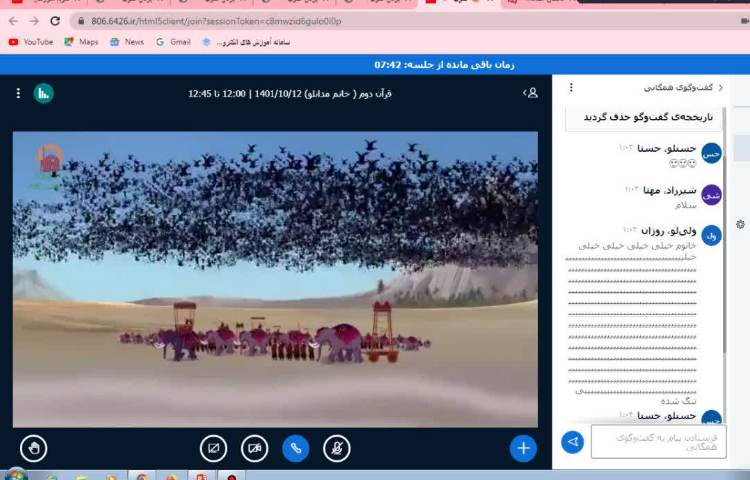This screenshot has width=750, height=480.
Task: Click the shared presentation video area
Action: [275, 279]
